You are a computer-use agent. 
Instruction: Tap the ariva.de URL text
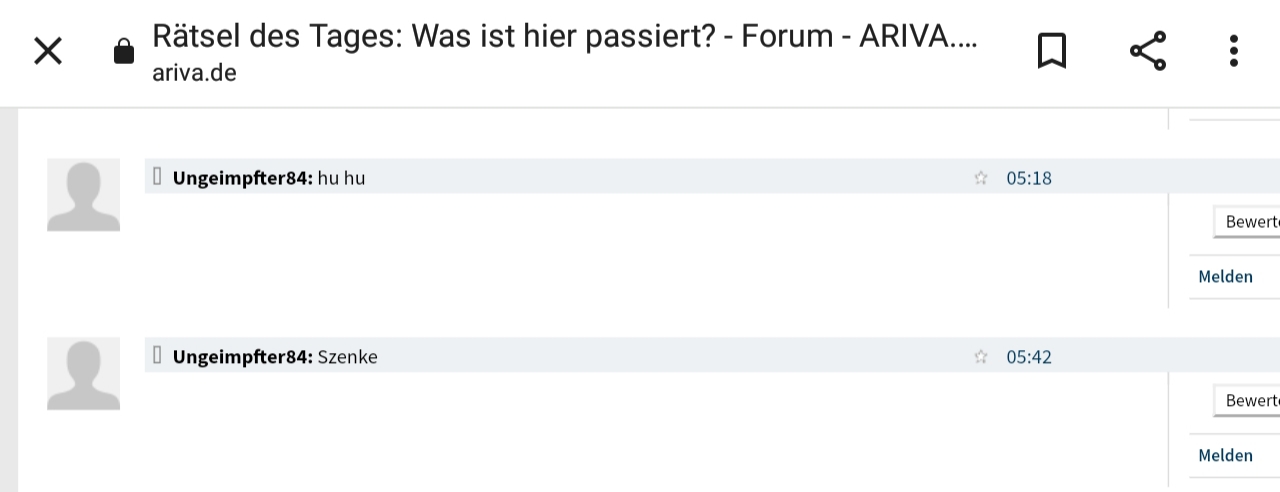[x=194, y=73]
